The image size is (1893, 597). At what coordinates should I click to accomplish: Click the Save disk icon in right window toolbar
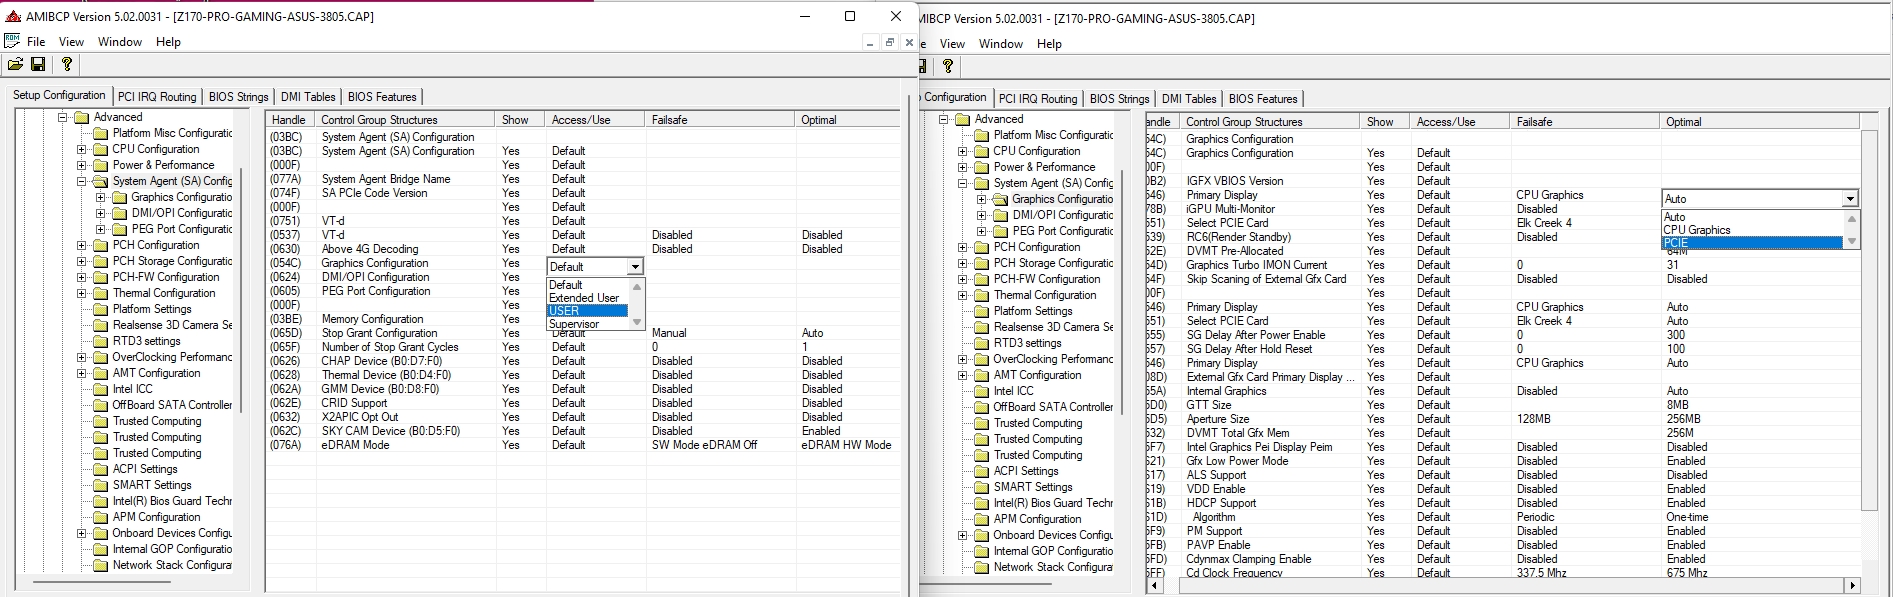(x=921, y=66)
